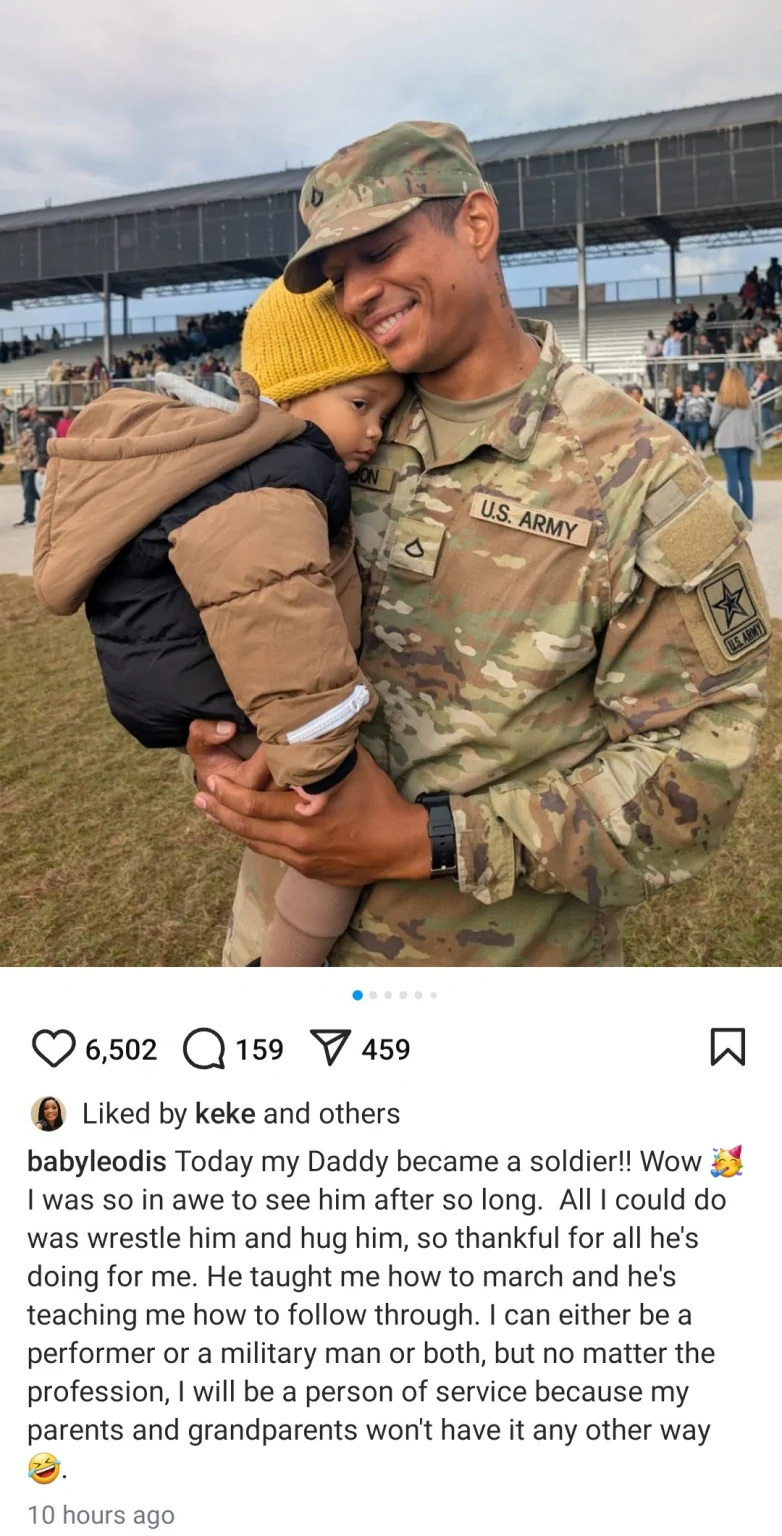Open the liker's profile picture avatar
The width and height of the screenshot is (782, 1536).
click(x=49, y=1113)
